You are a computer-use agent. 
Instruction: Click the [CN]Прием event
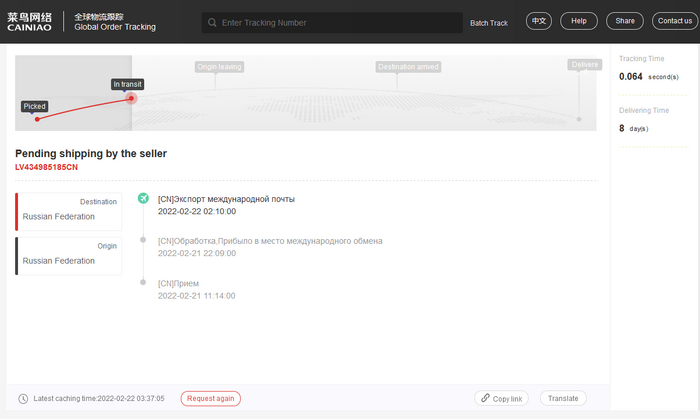(178, 283)
